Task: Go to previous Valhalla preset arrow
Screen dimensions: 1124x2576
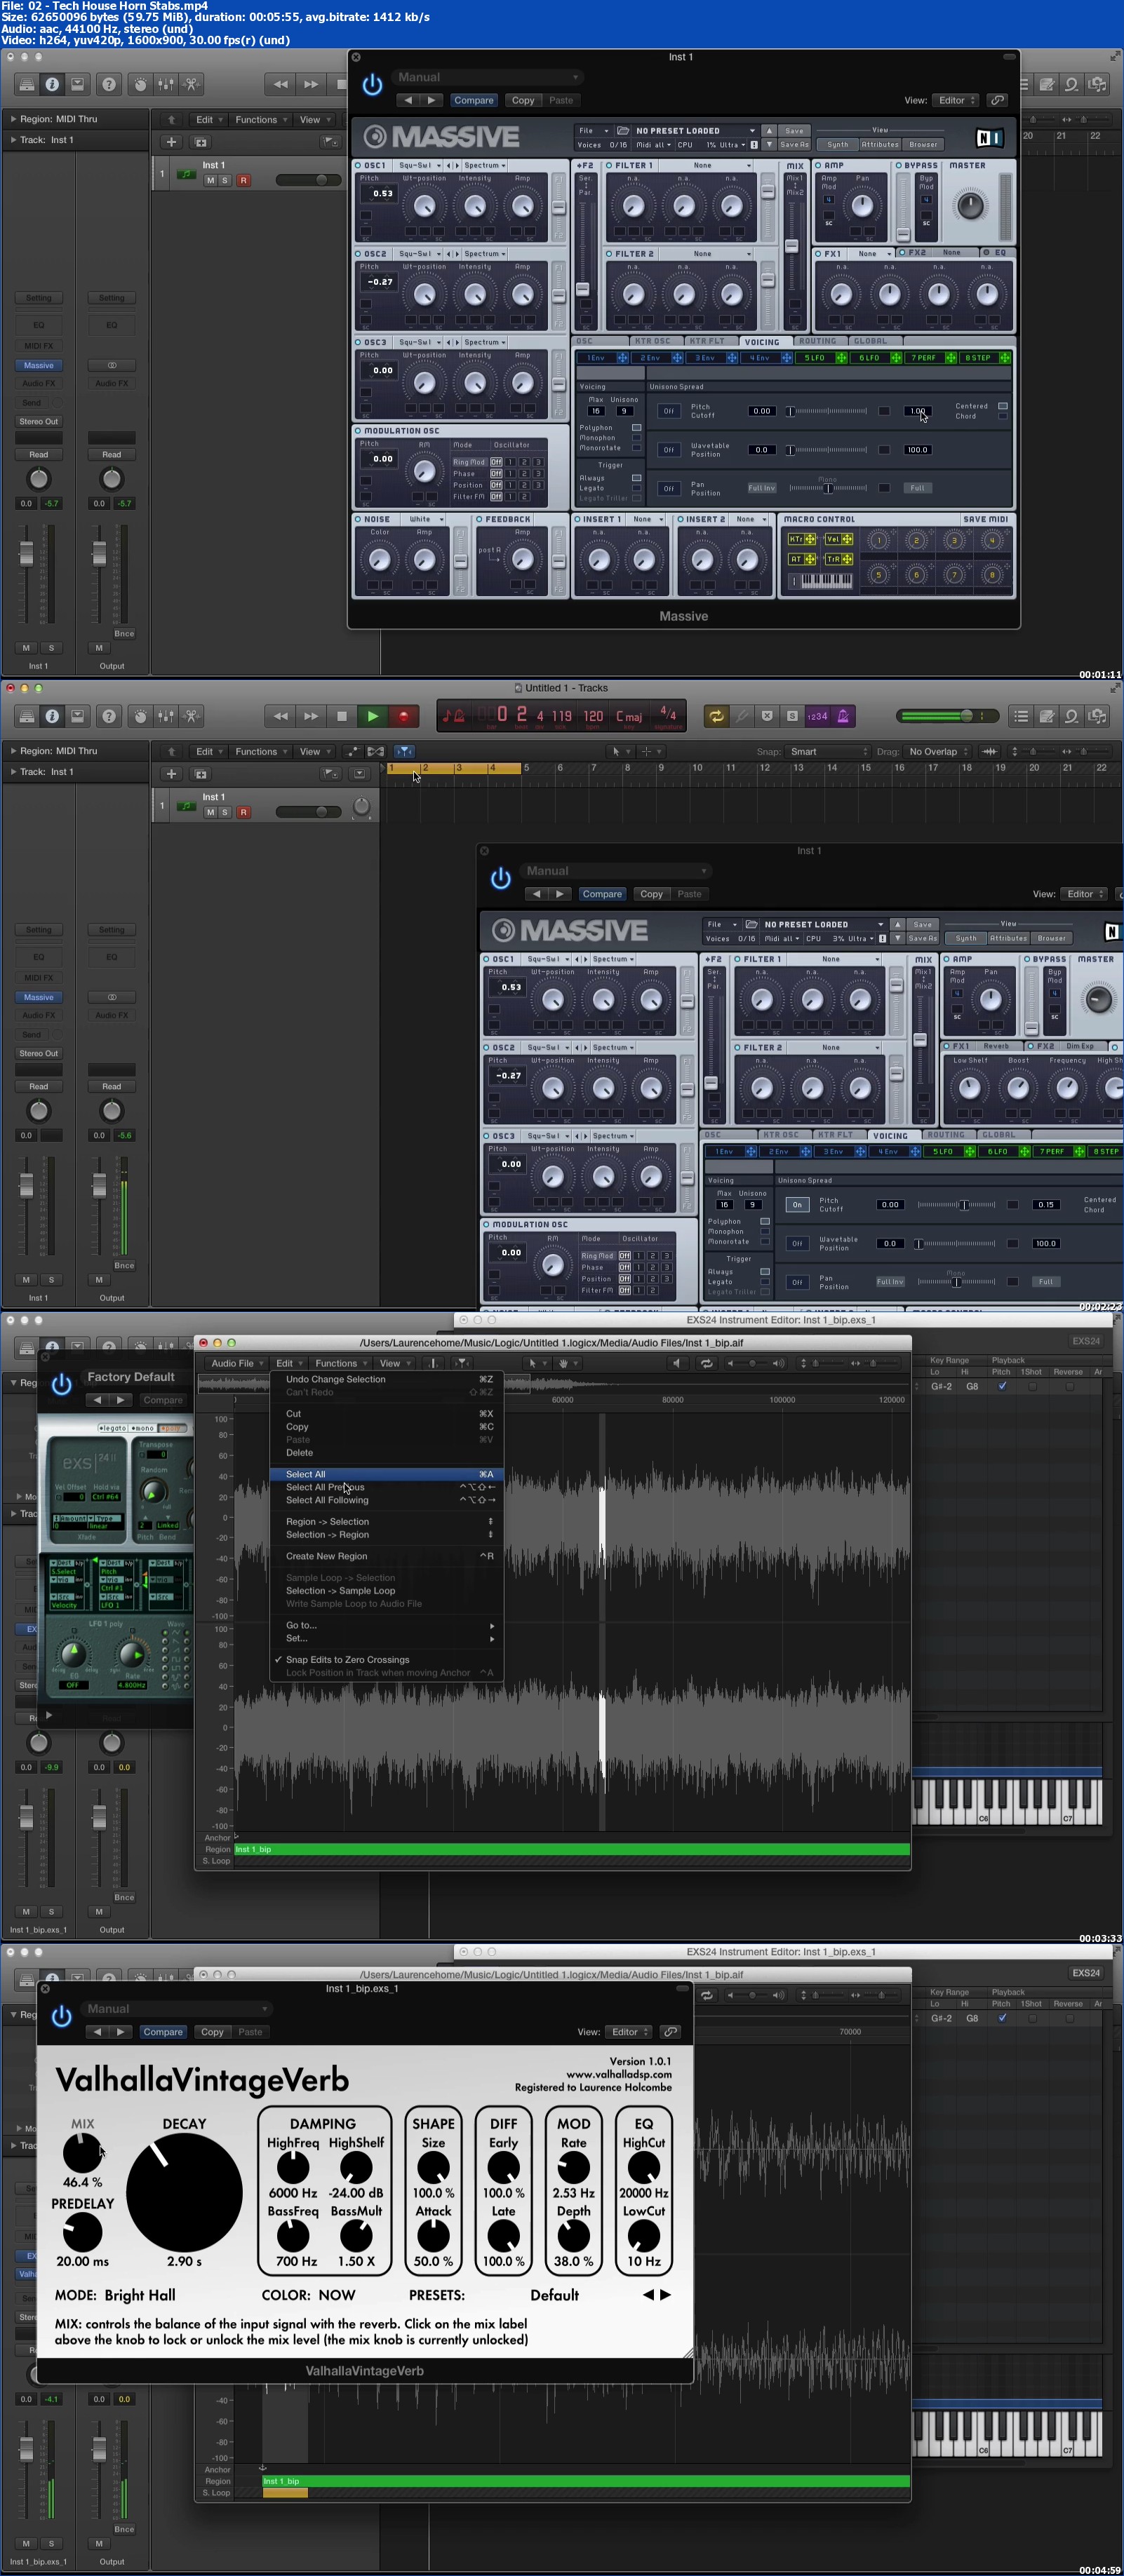Action: 648,2295
